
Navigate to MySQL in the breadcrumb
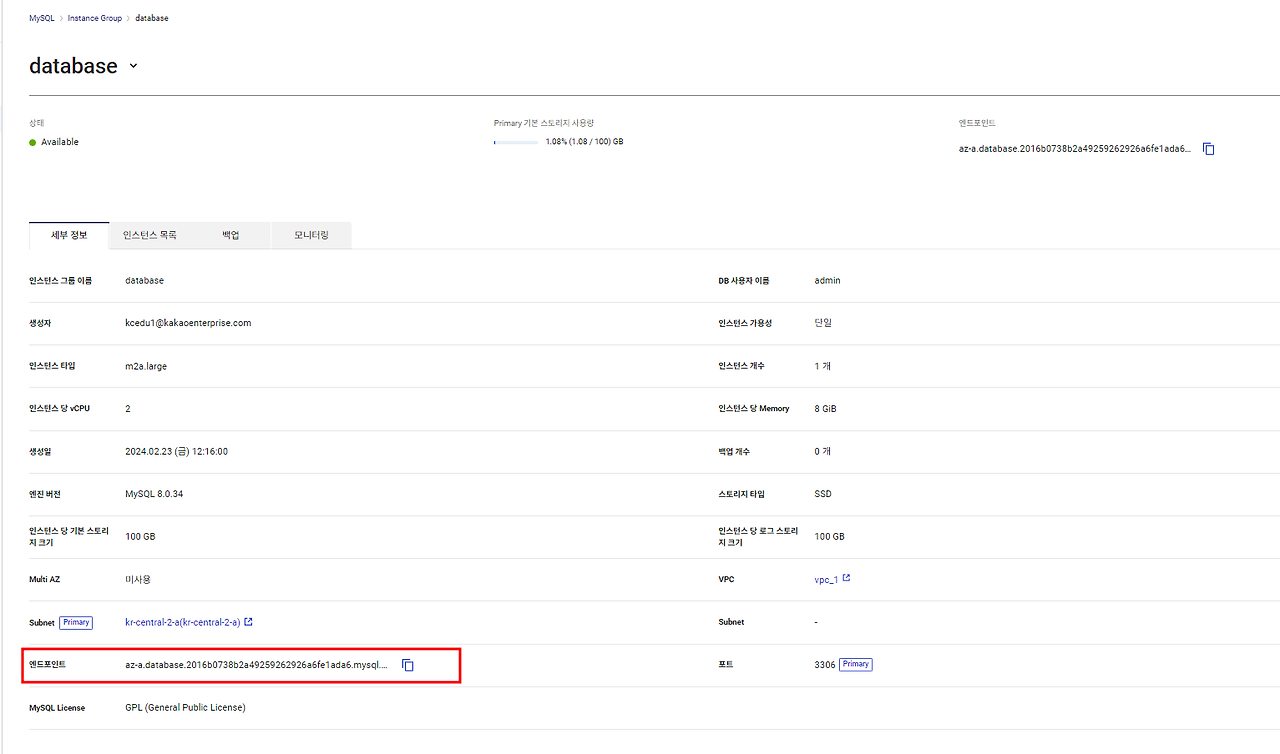coord(42,18)
